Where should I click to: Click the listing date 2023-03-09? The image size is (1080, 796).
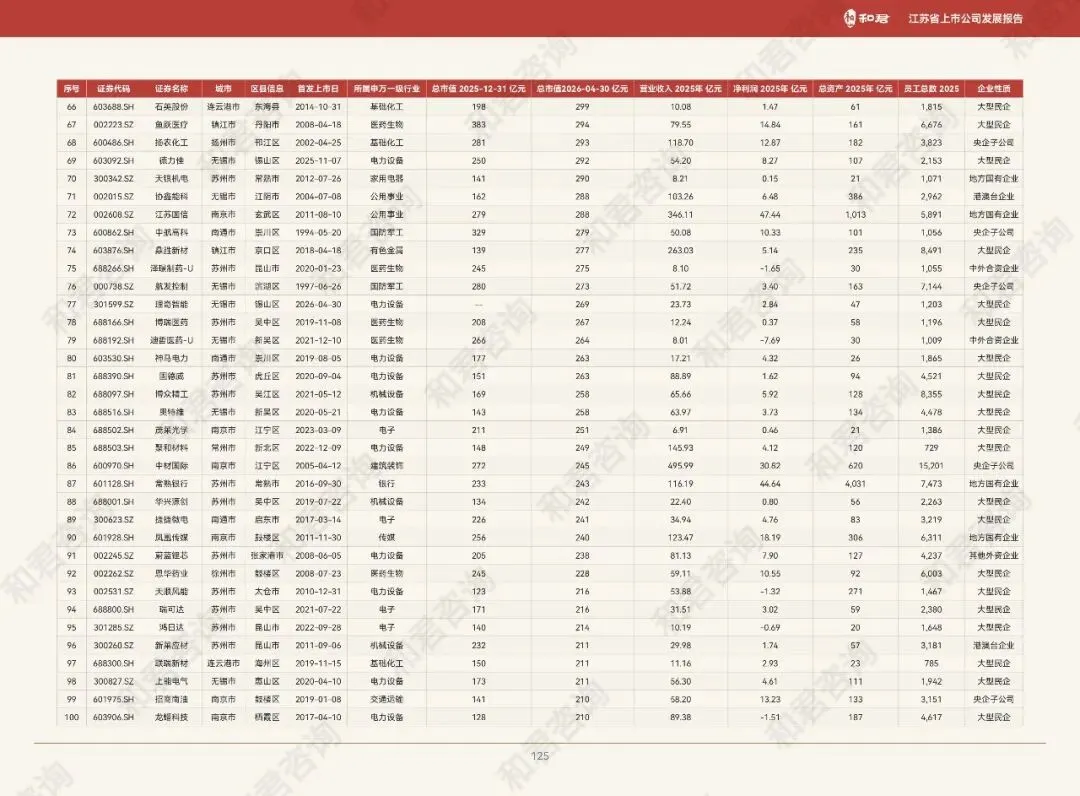(x=318, y=430)
